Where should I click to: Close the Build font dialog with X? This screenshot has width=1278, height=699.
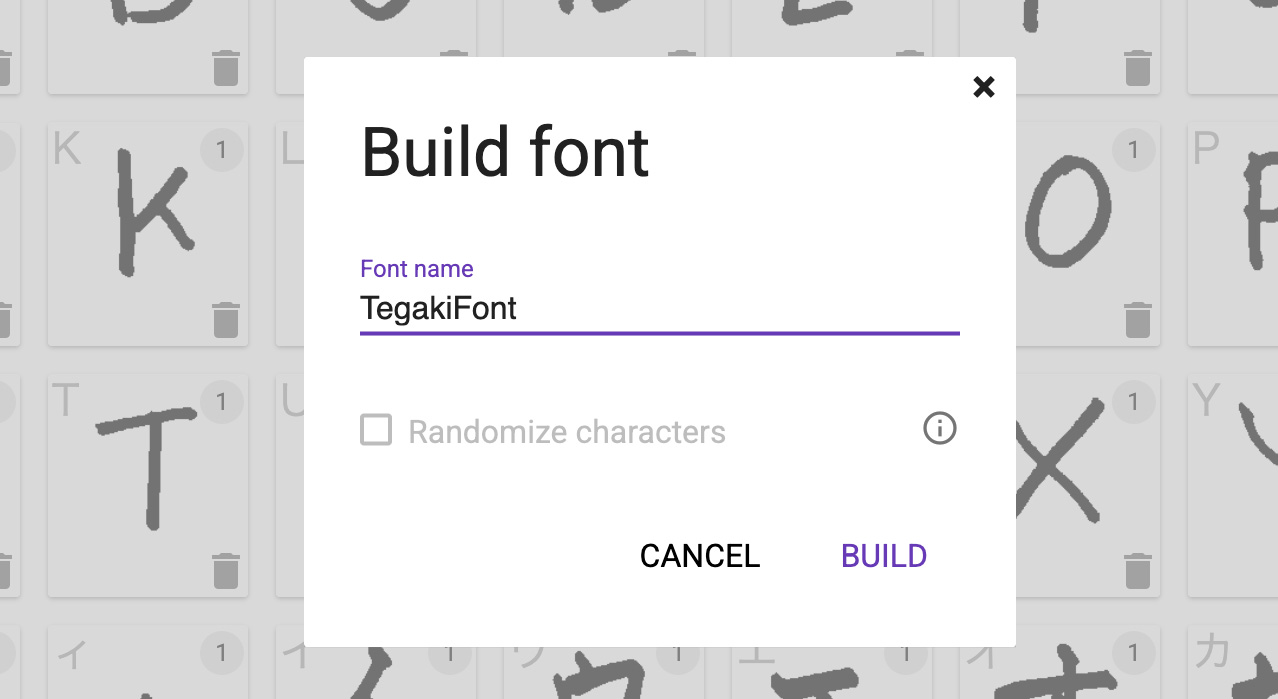984,87
